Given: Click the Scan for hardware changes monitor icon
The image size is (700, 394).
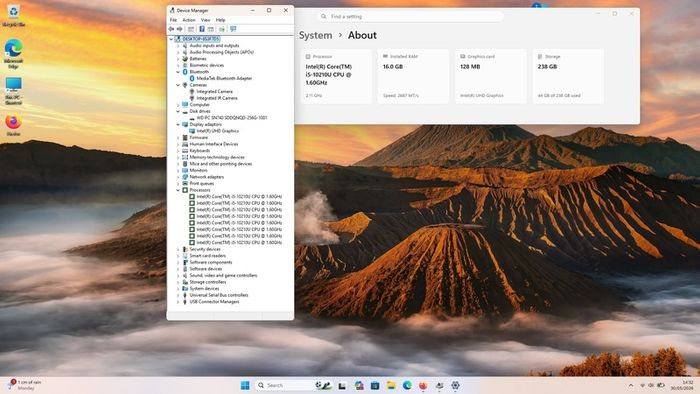Looking at the screenshot, I should 233,29.
